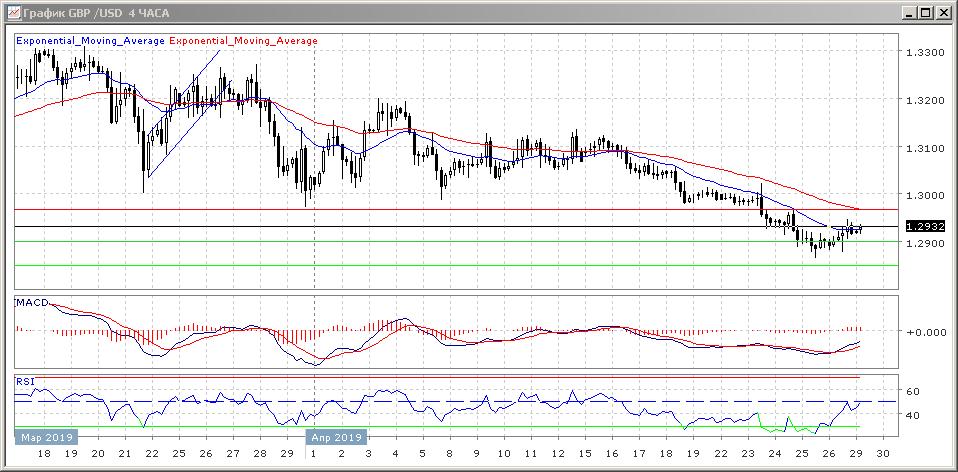This screenshot has height=472, width=958.
Task: Click the chart icon in the title bar
Action: pyautogui.click(x=11, y=13)
